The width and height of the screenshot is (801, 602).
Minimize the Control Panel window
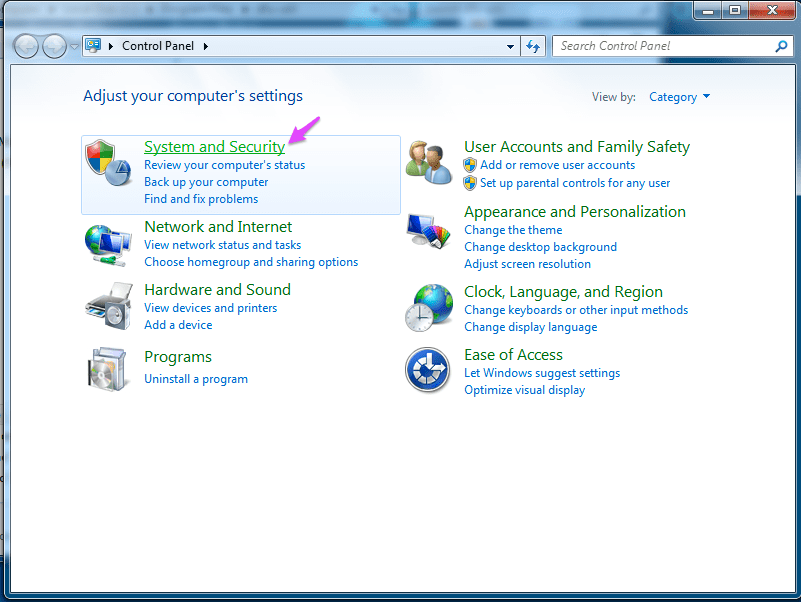[x=708, y=10]
